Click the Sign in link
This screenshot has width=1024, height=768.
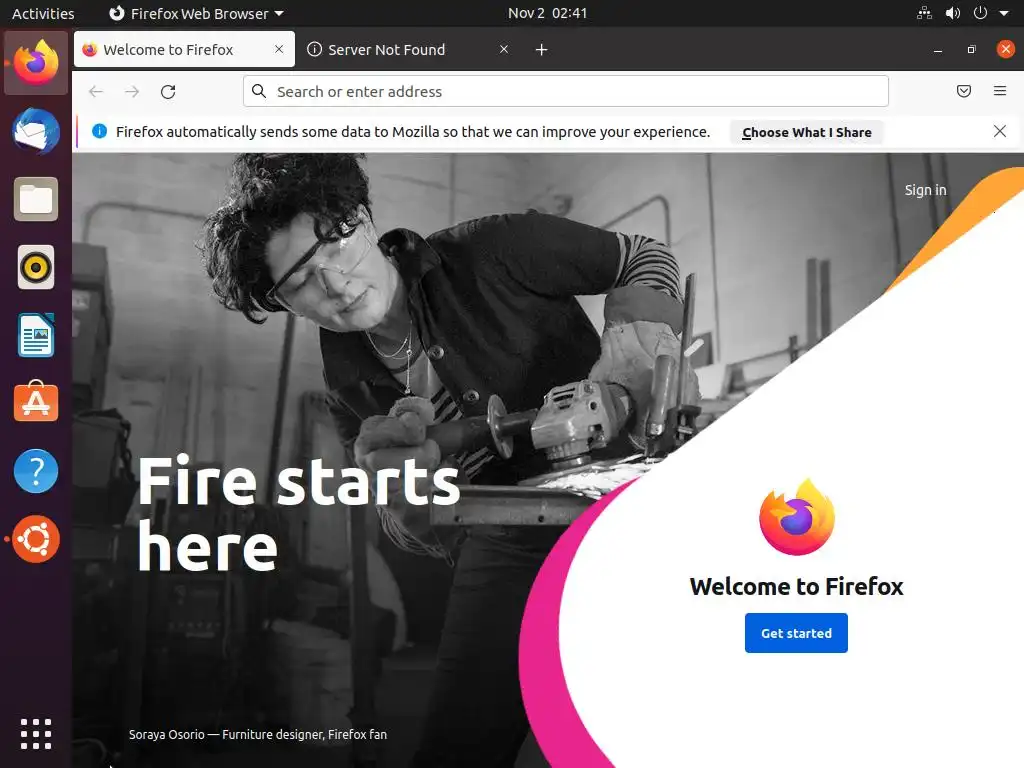pos(925,190)
